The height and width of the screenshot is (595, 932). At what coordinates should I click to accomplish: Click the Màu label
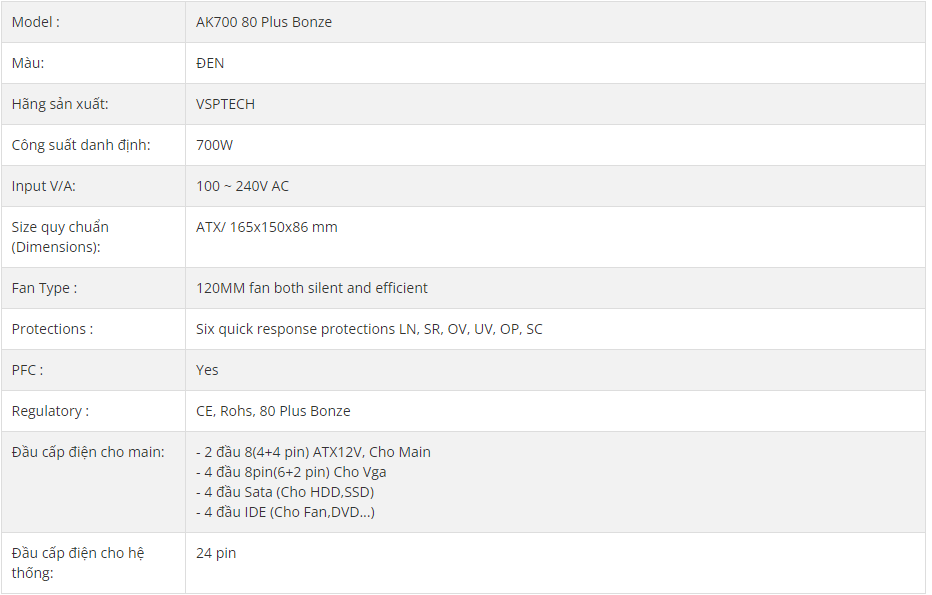tap(28, 63)
